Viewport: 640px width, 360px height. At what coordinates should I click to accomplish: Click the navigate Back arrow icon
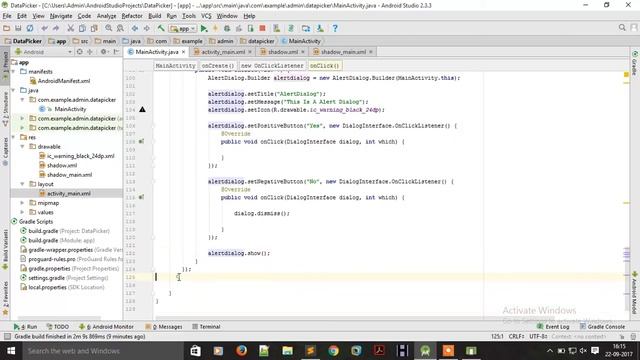135,28
